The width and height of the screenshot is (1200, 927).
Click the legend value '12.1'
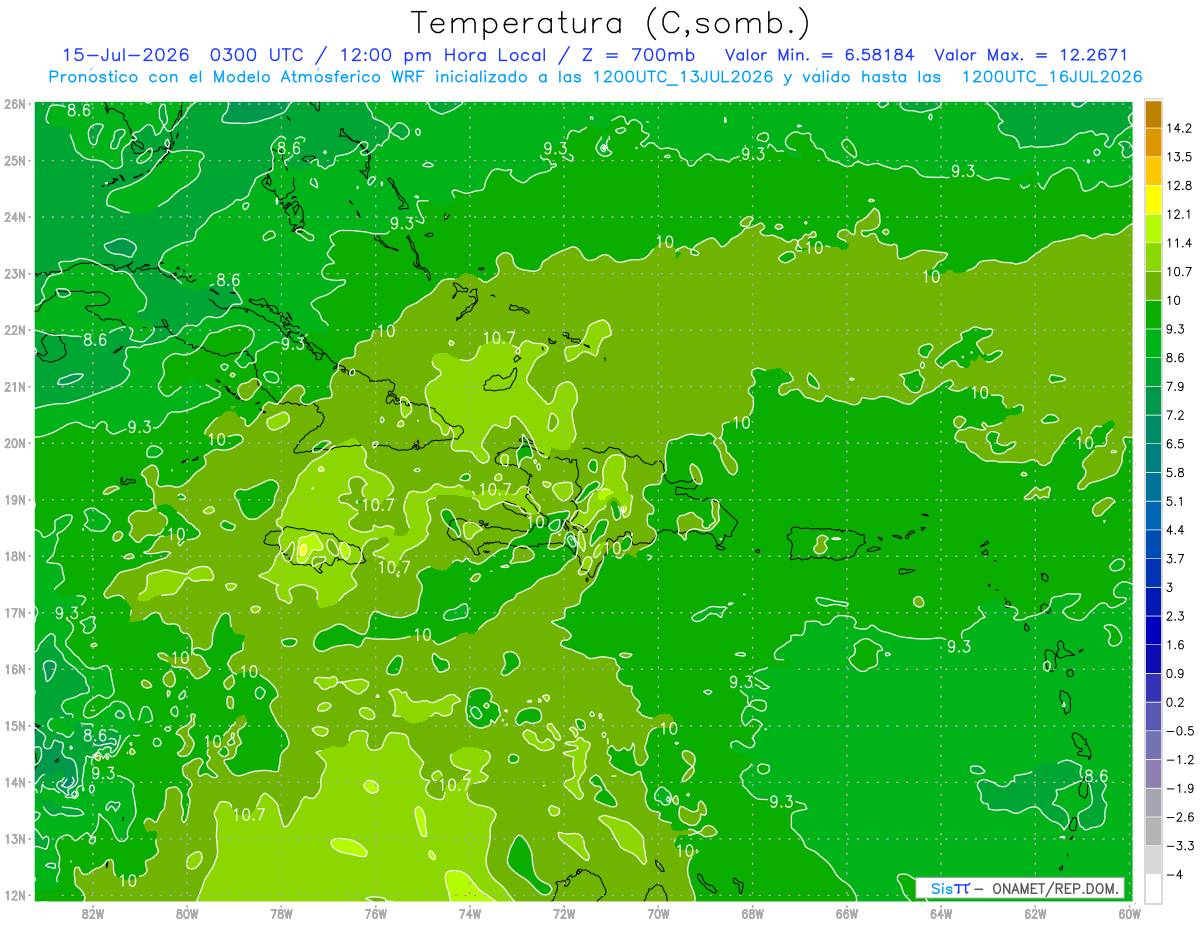coord(1178,214)
